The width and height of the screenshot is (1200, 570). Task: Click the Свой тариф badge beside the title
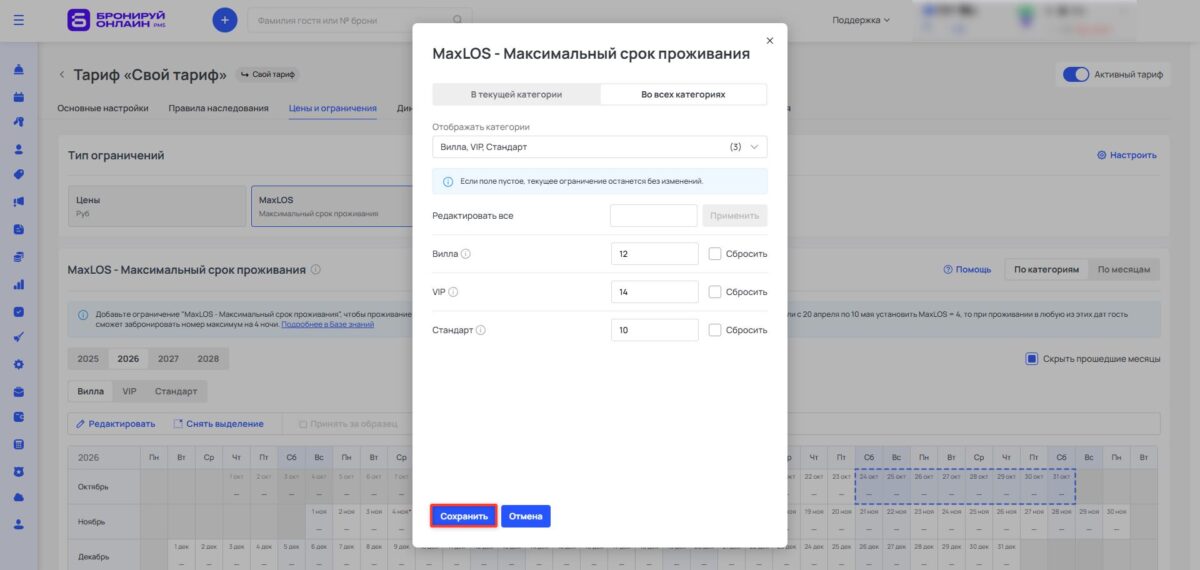(268, 75)
